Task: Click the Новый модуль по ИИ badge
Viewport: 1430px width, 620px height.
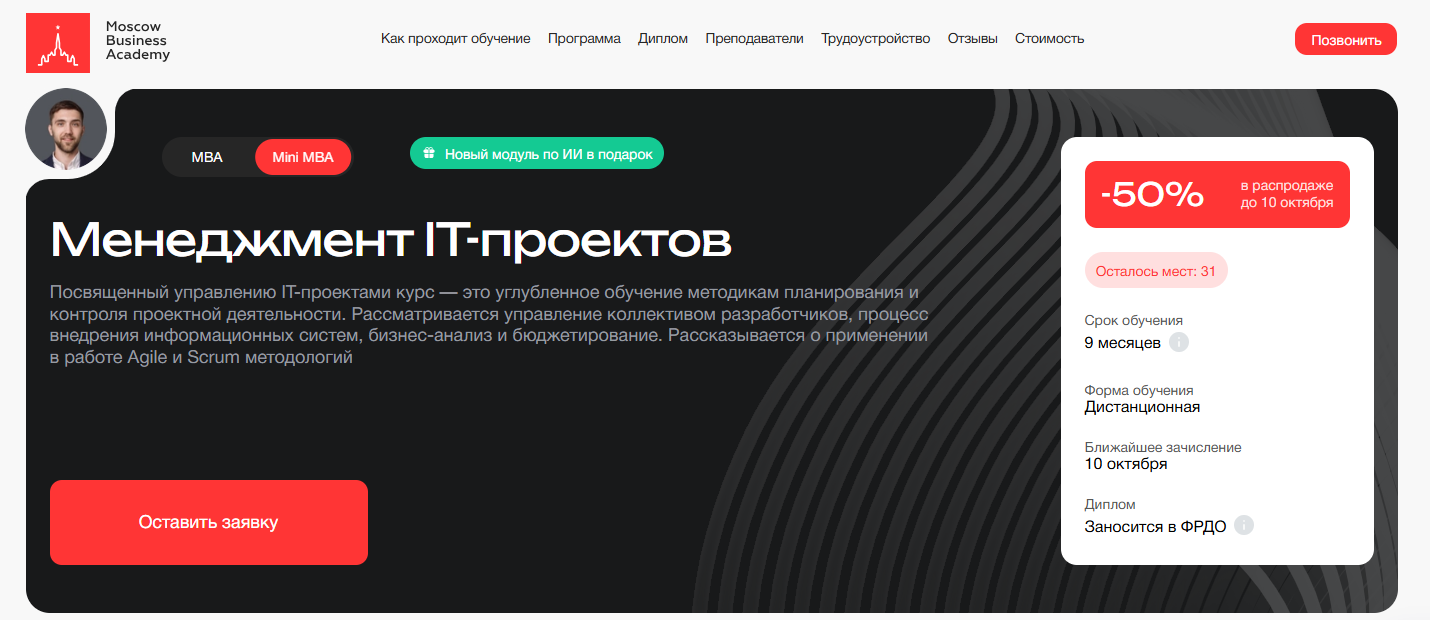Action: tap(537, 154)
